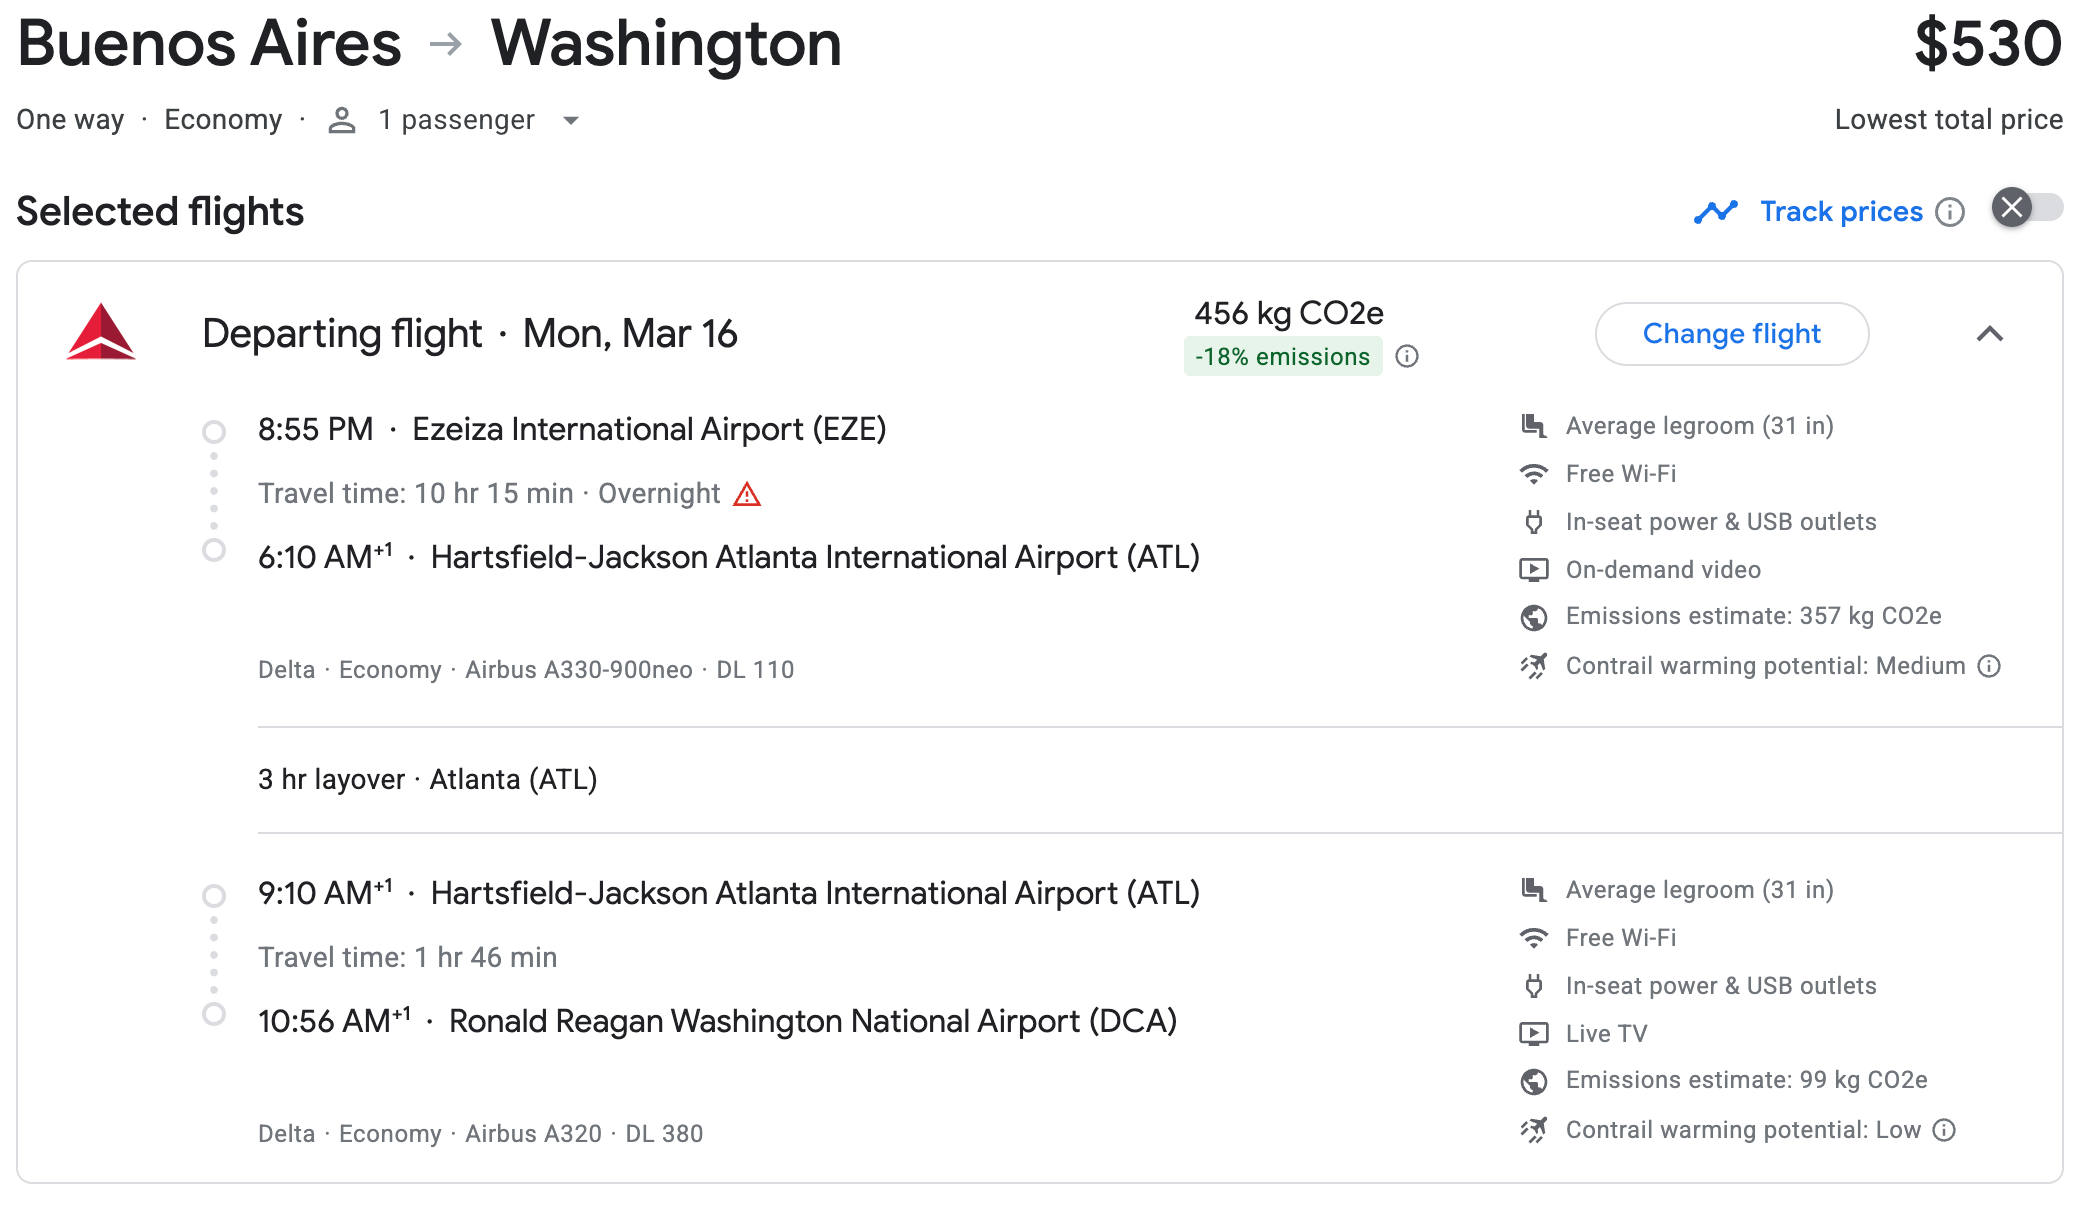The image size is (2090, 1208).
Task: Click the globe icon beside 357 kg CO2e
Action: [x=1534, y=617]
